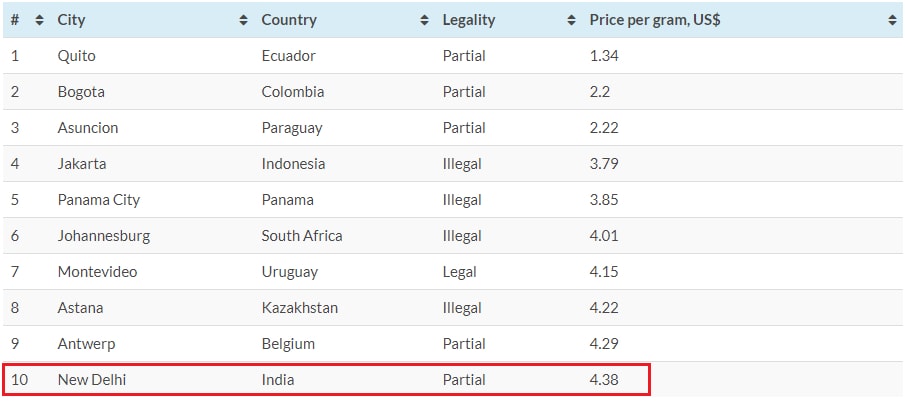Click the Price per gram sort arrows
The width and height of the screenshot is (905, 401).
point(892,20)
